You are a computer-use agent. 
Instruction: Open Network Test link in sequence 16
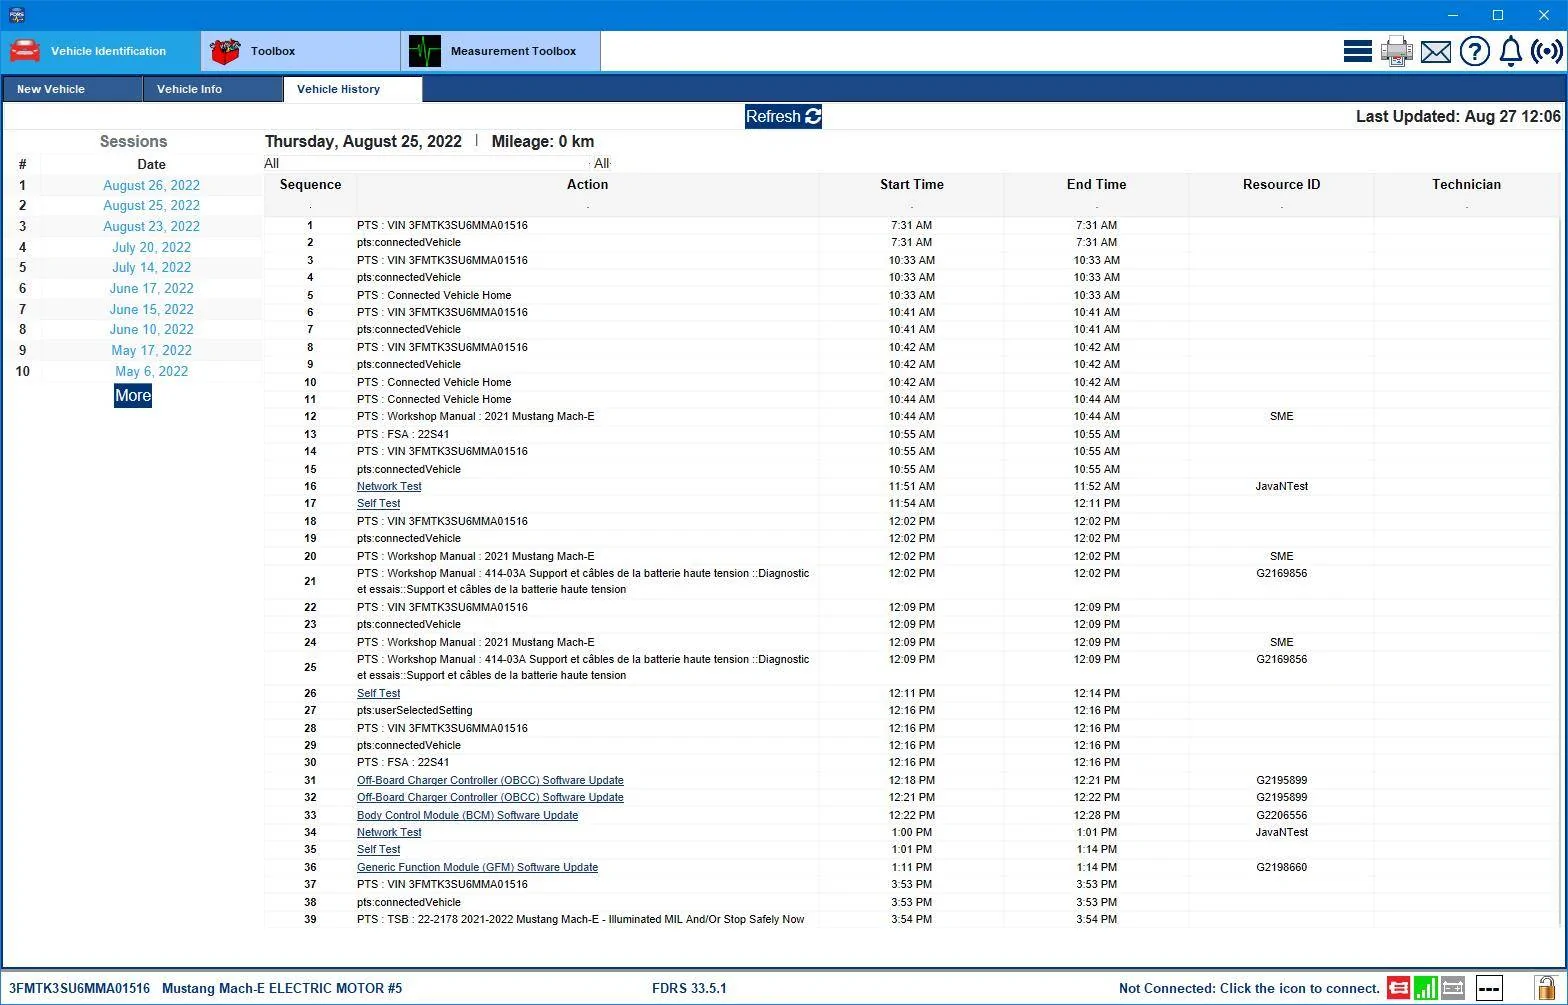click(x=389, y=486)
